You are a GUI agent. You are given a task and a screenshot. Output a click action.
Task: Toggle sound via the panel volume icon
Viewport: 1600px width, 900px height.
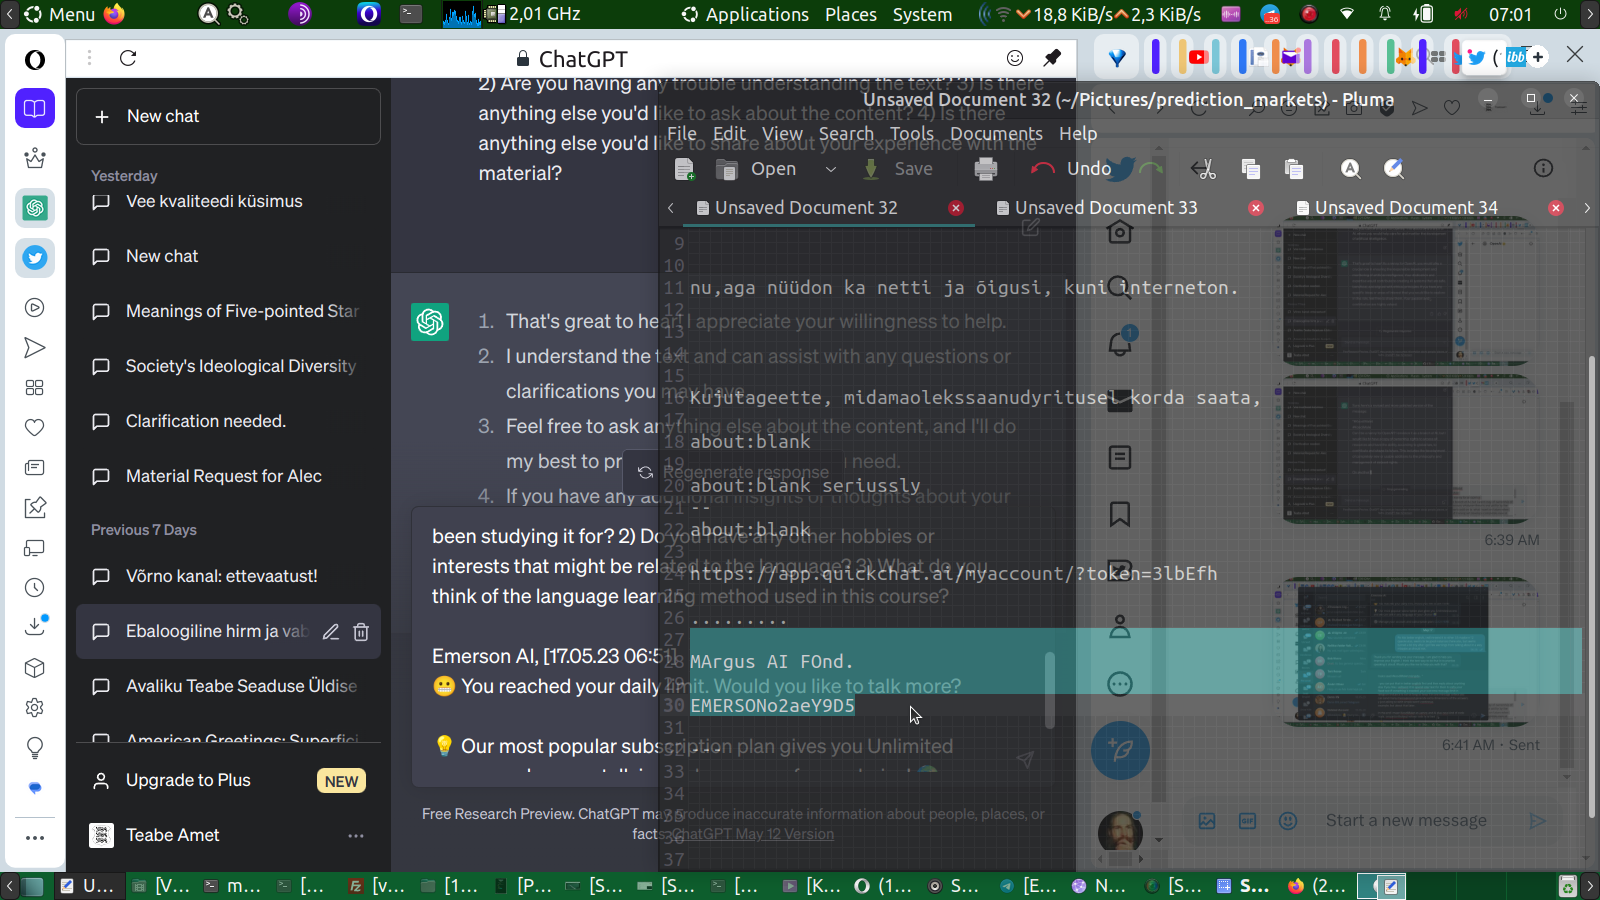tap(1461, 14)
